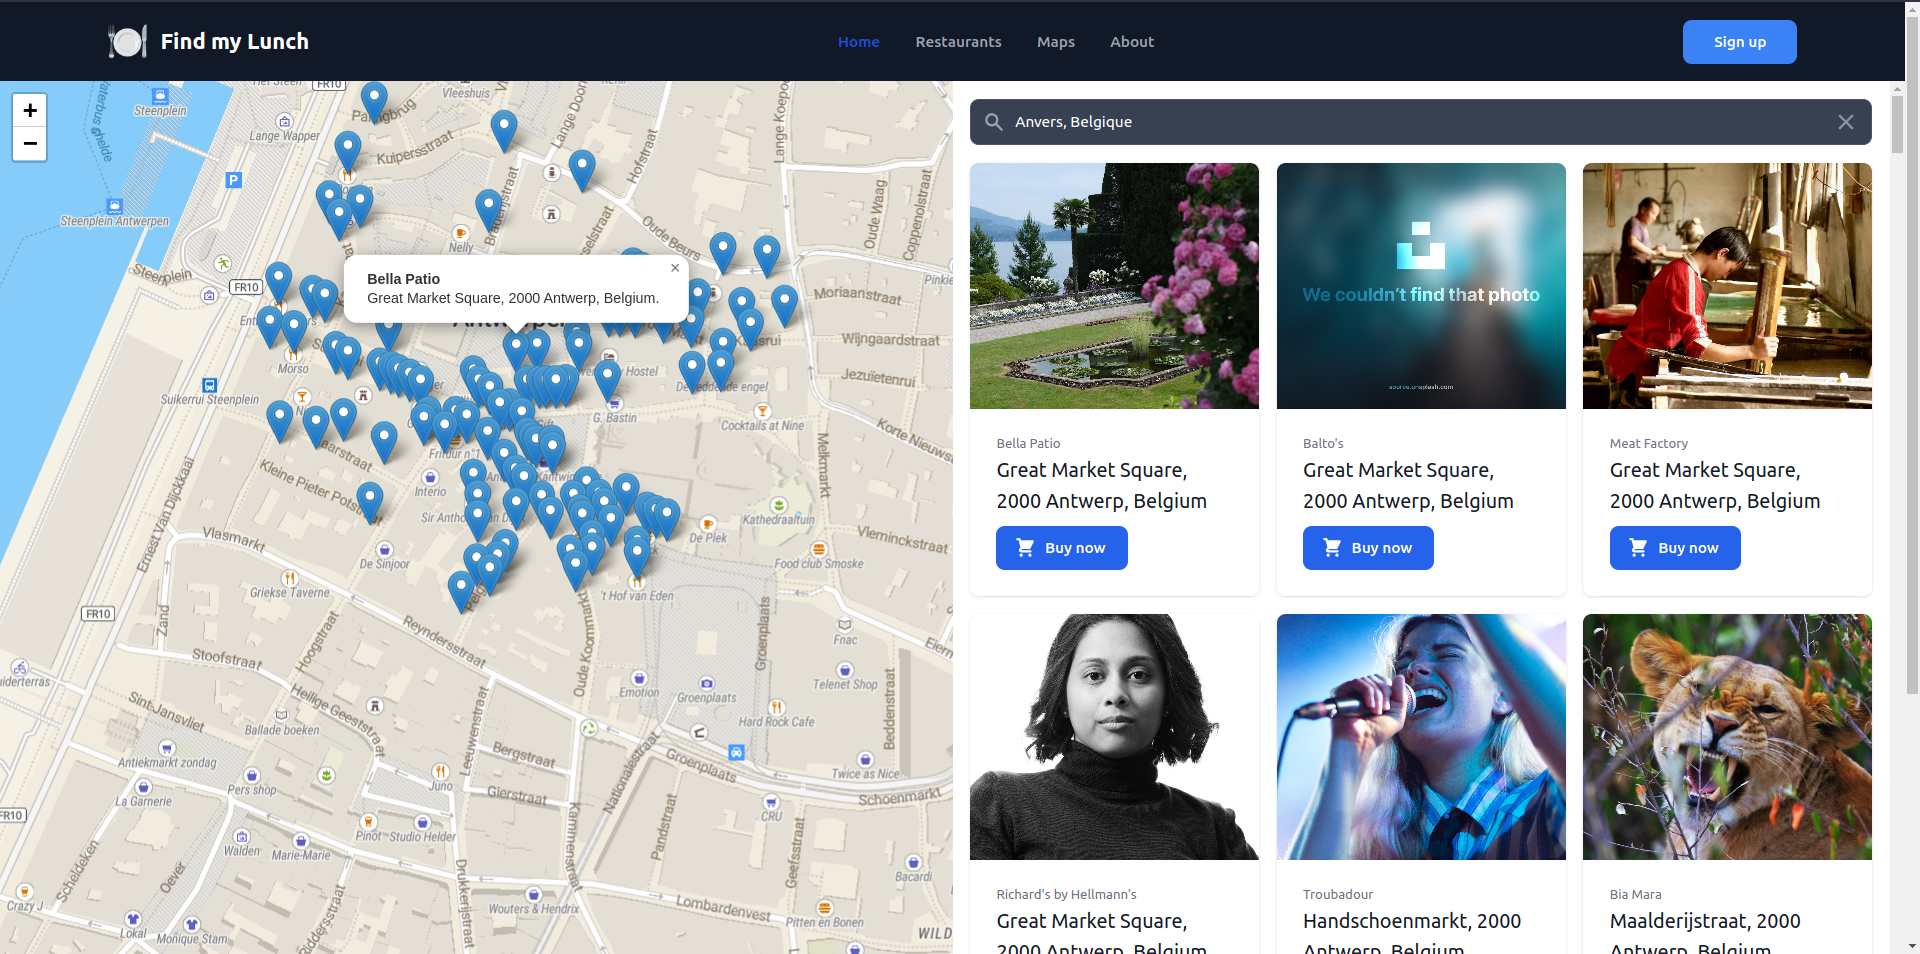Viewport: 1920px width, 954px height.
Task: Click the Bacardi shop icon
Action: (913, 862)
